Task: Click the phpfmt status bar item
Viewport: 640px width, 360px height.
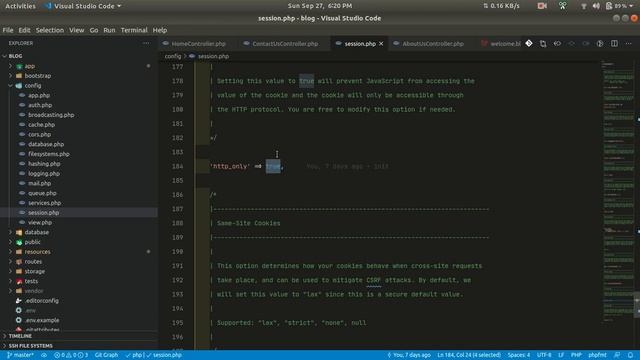Action: click(x=598, y=355)
